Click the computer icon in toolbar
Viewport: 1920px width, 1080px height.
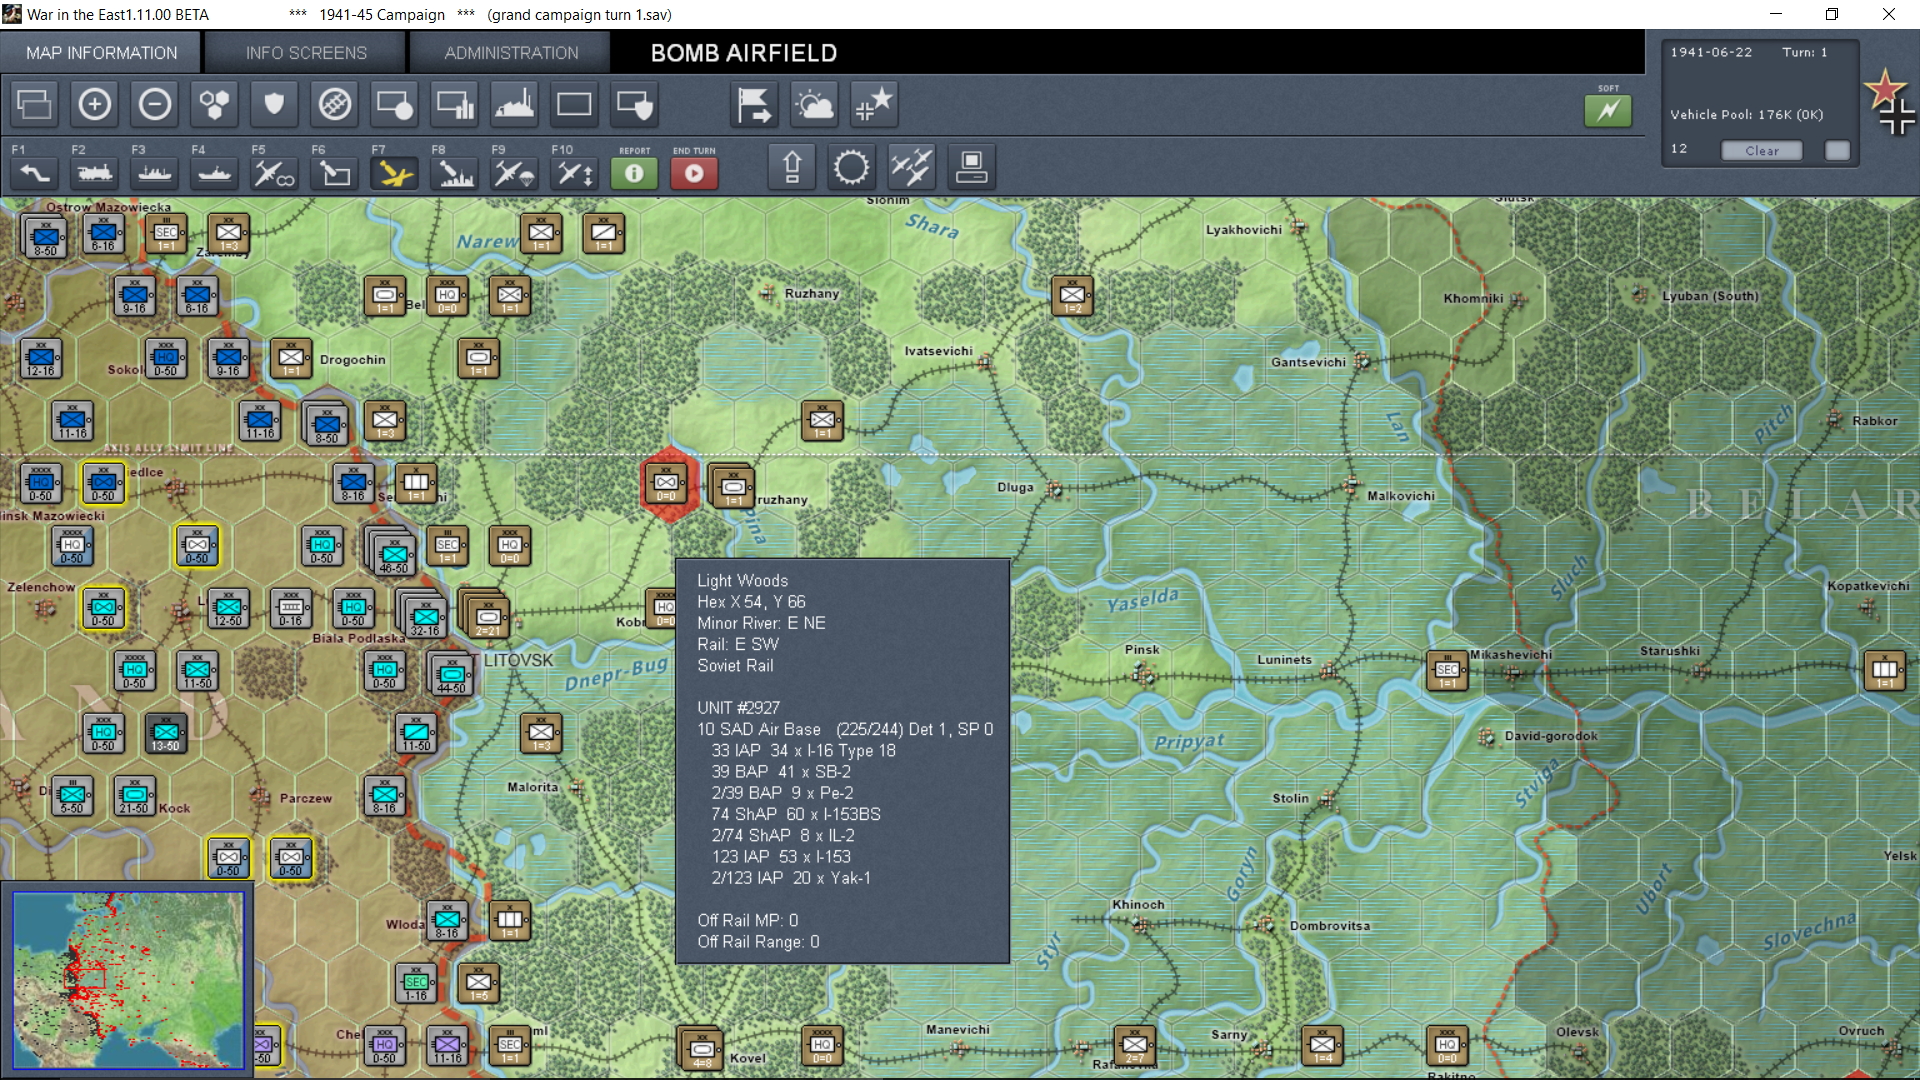pyautogui.click(x=971, y=167)
